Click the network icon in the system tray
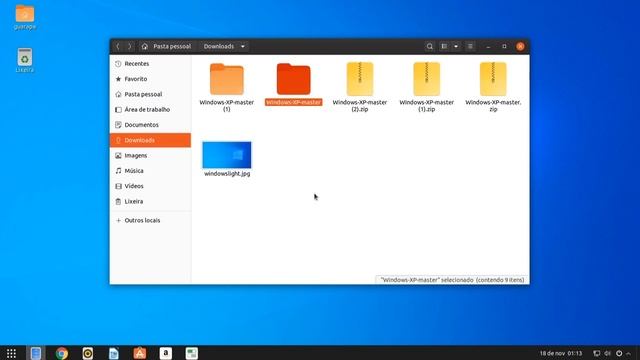The height and width of the screenshot is (360, 640). point(596,353)
